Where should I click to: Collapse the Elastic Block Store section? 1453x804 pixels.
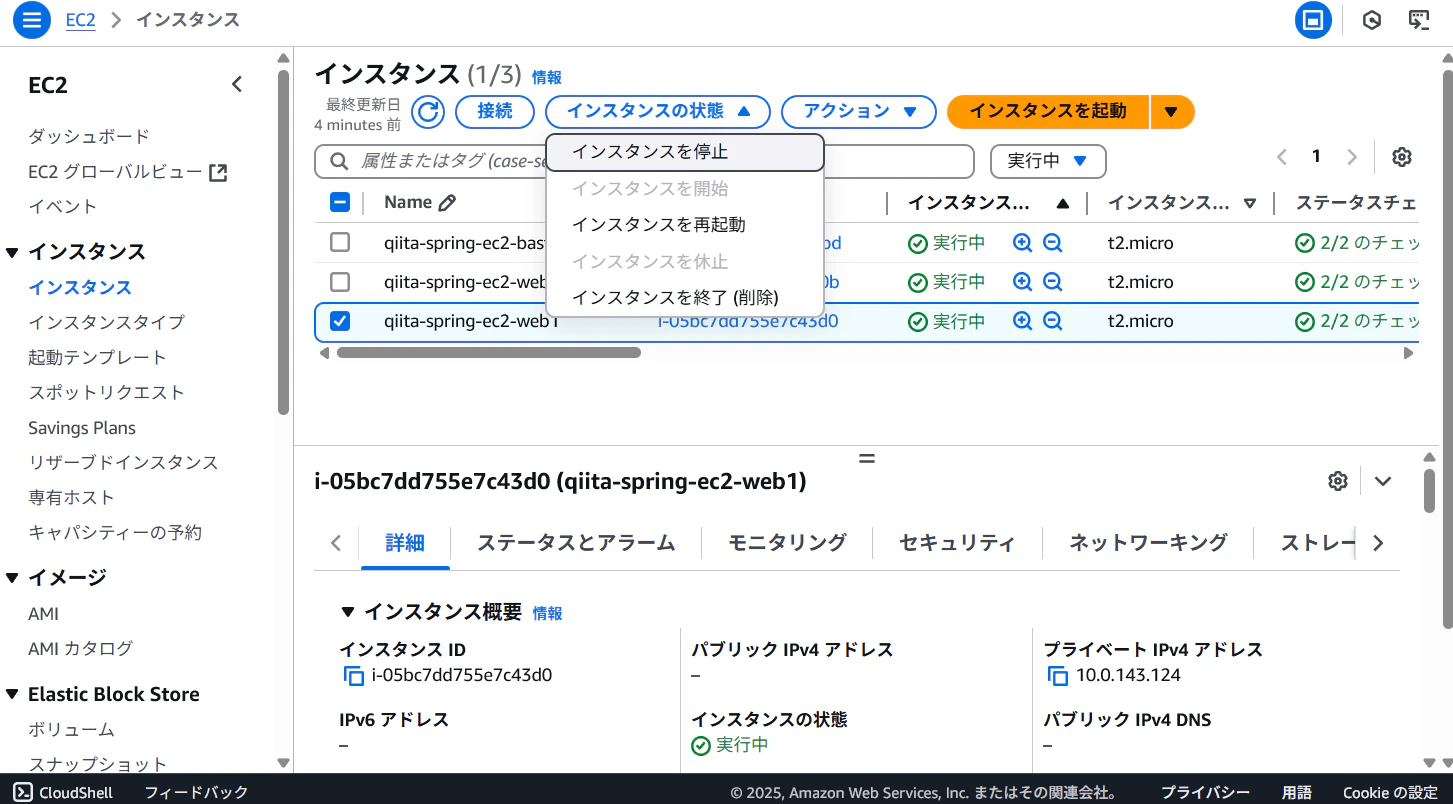pos(12,695)
